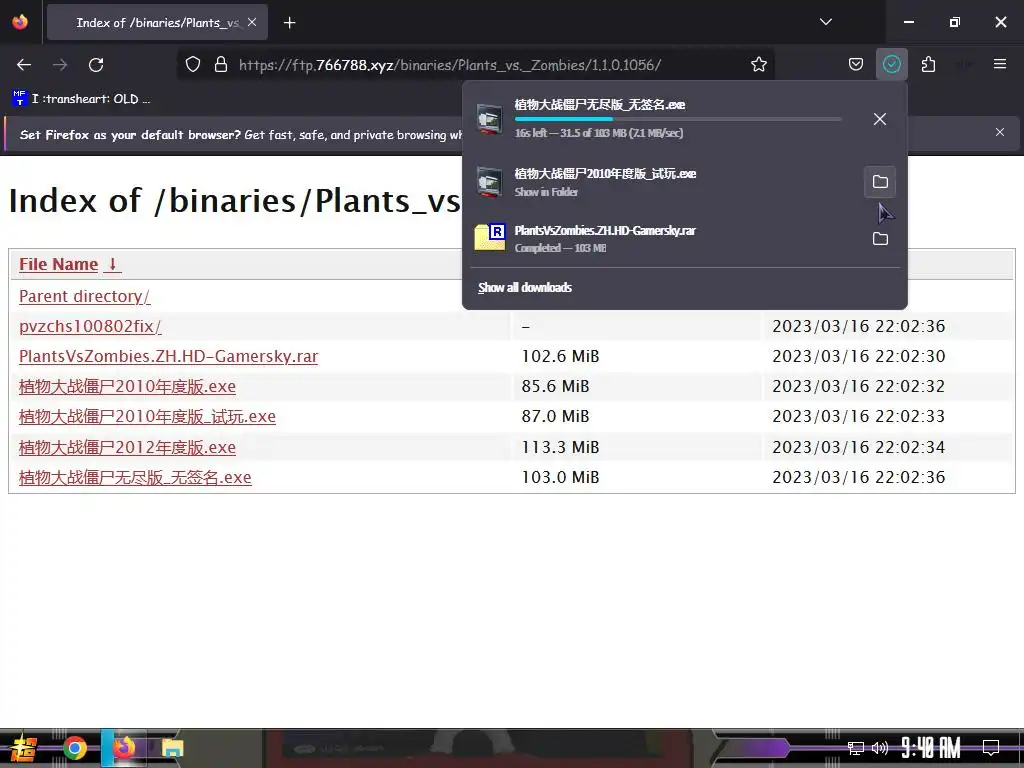This screenshot has width=1024, height=768.
Task: Click Show all downloads
Action: pos(524,287)
